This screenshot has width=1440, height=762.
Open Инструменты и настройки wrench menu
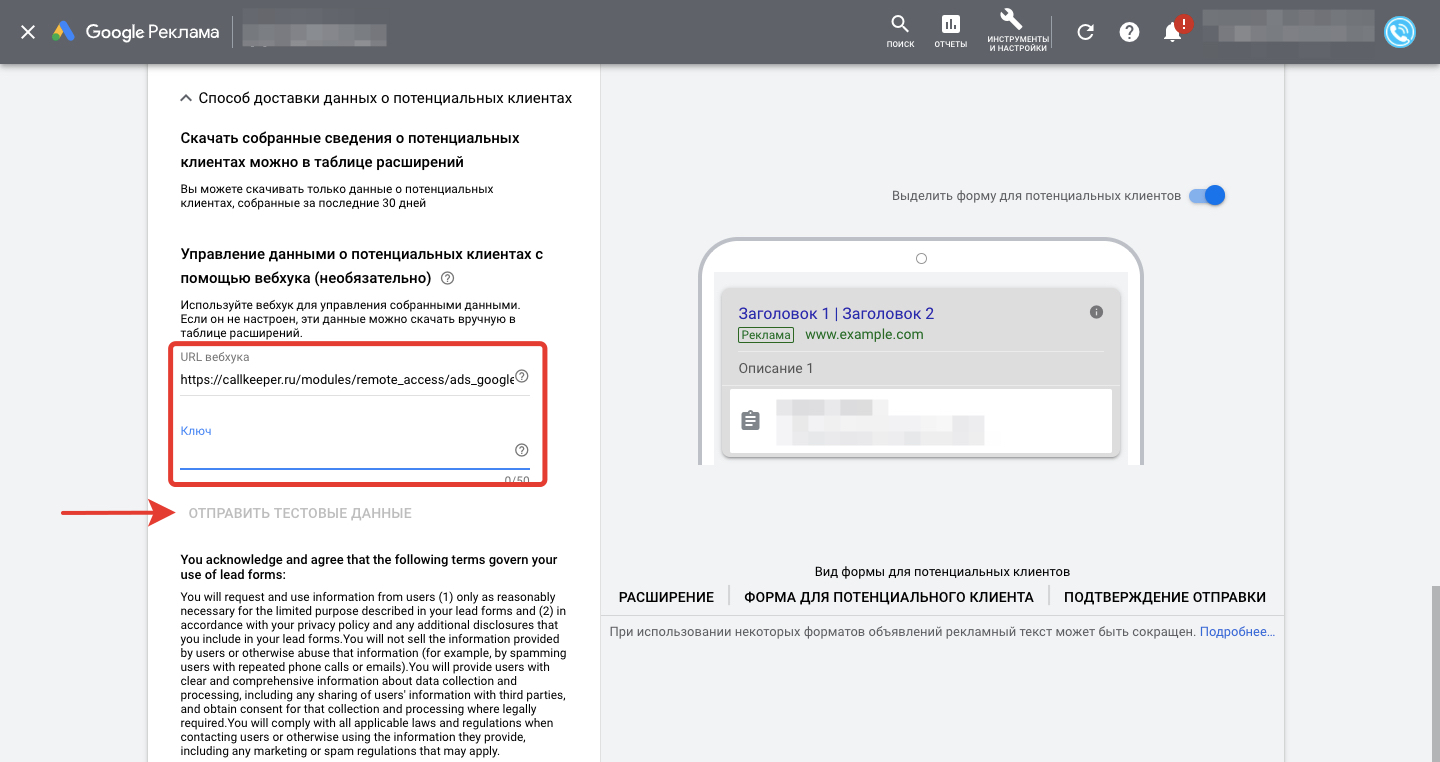point(1018,31)
